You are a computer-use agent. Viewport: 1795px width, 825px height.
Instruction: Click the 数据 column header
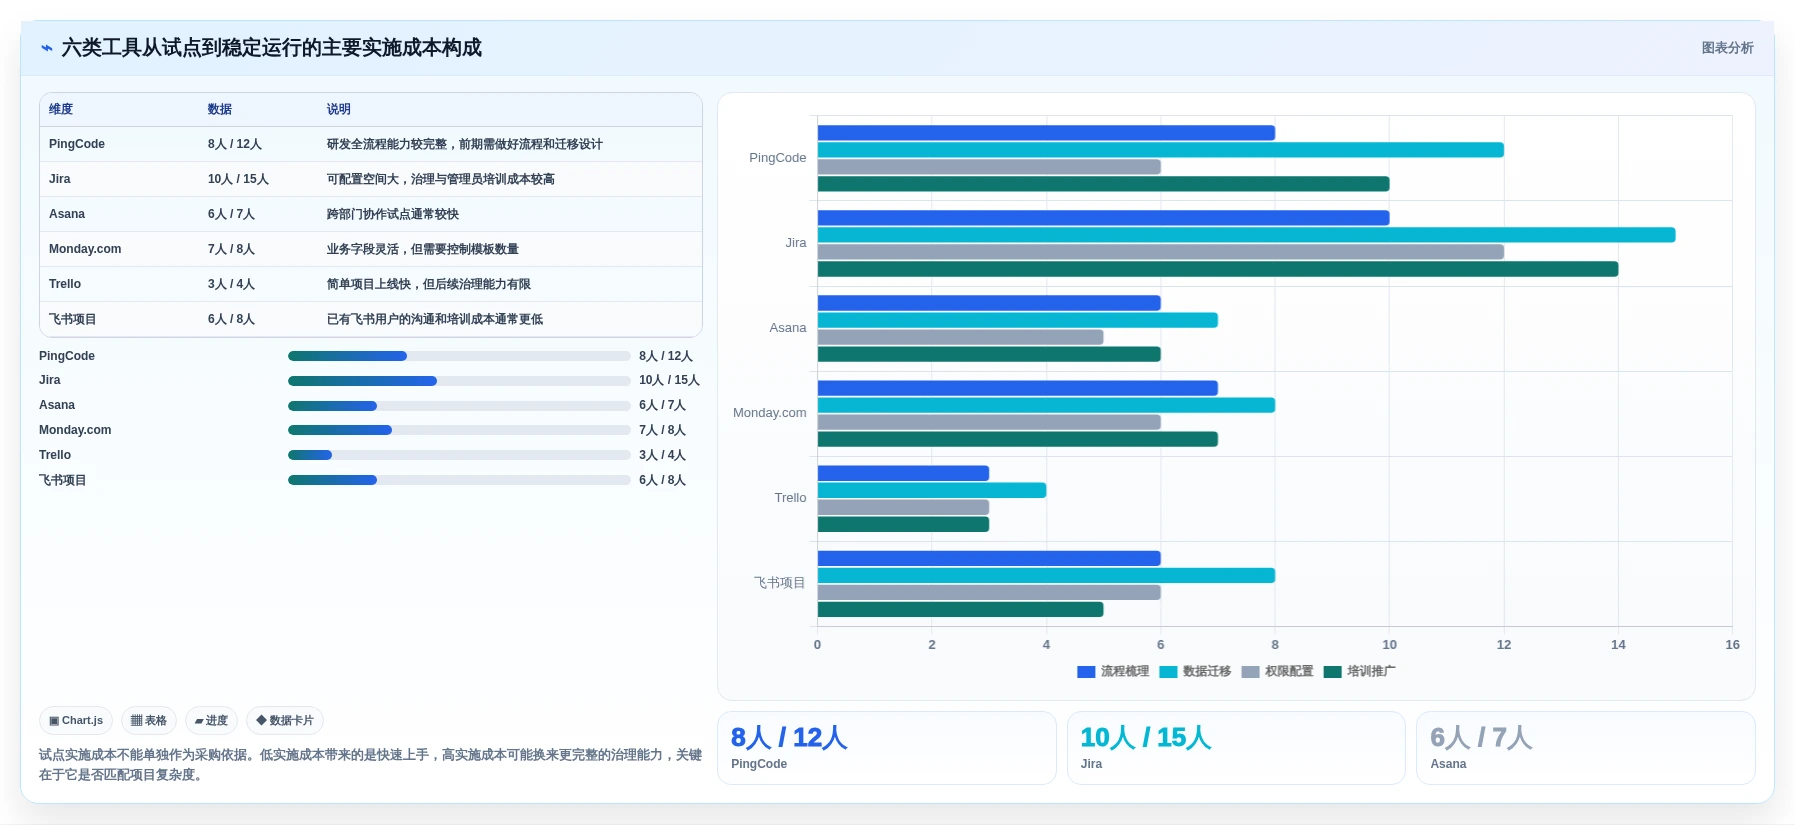click(220, 109)
